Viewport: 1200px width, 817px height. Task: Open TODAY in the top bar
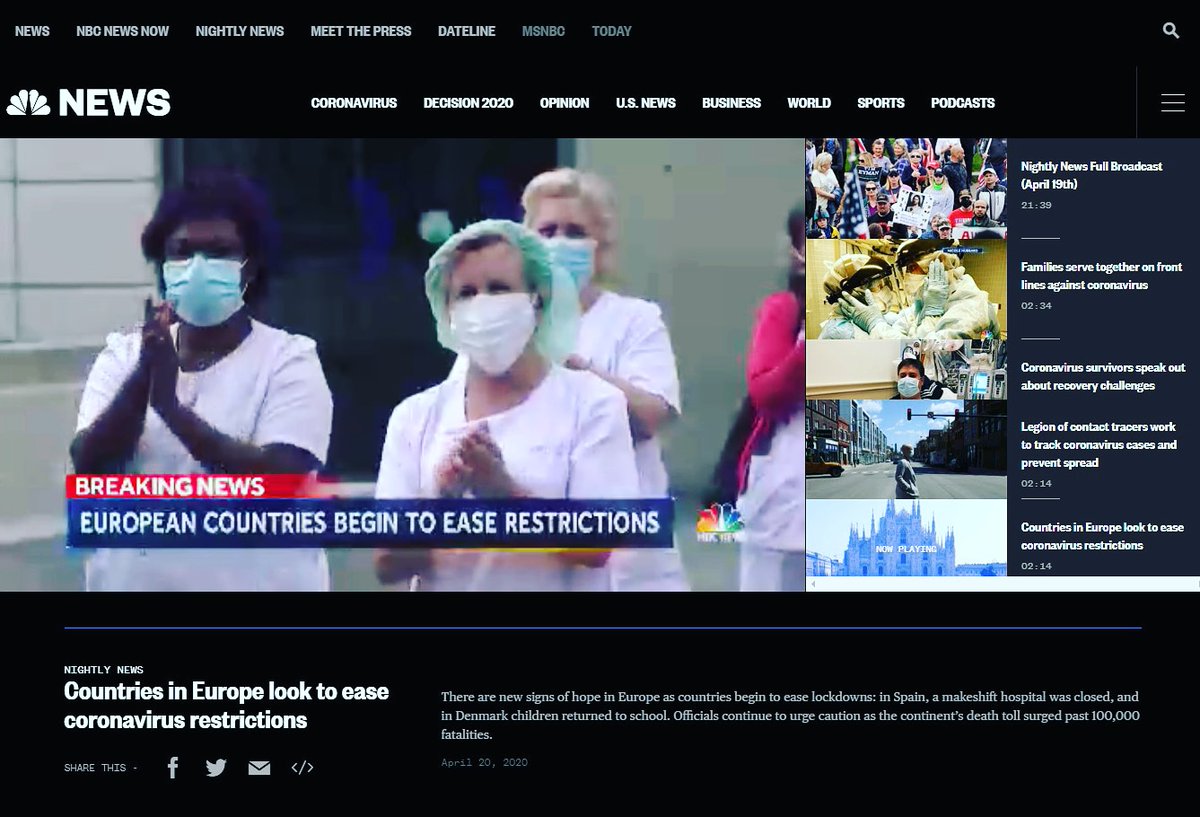pyautogui.click(x=612, y=31)
